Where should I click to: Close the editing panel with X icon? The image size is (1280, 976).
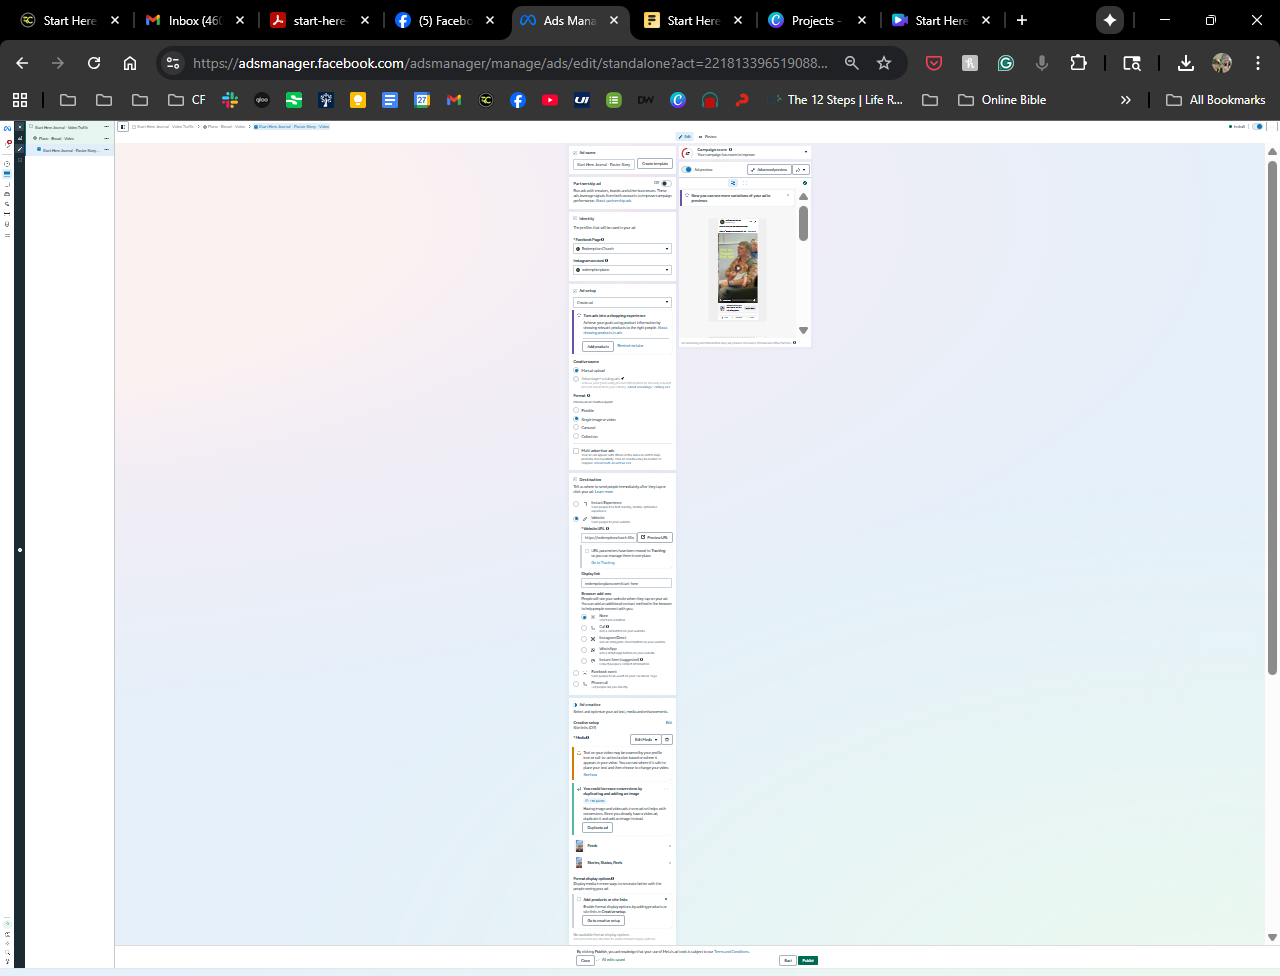pos(19,128)
